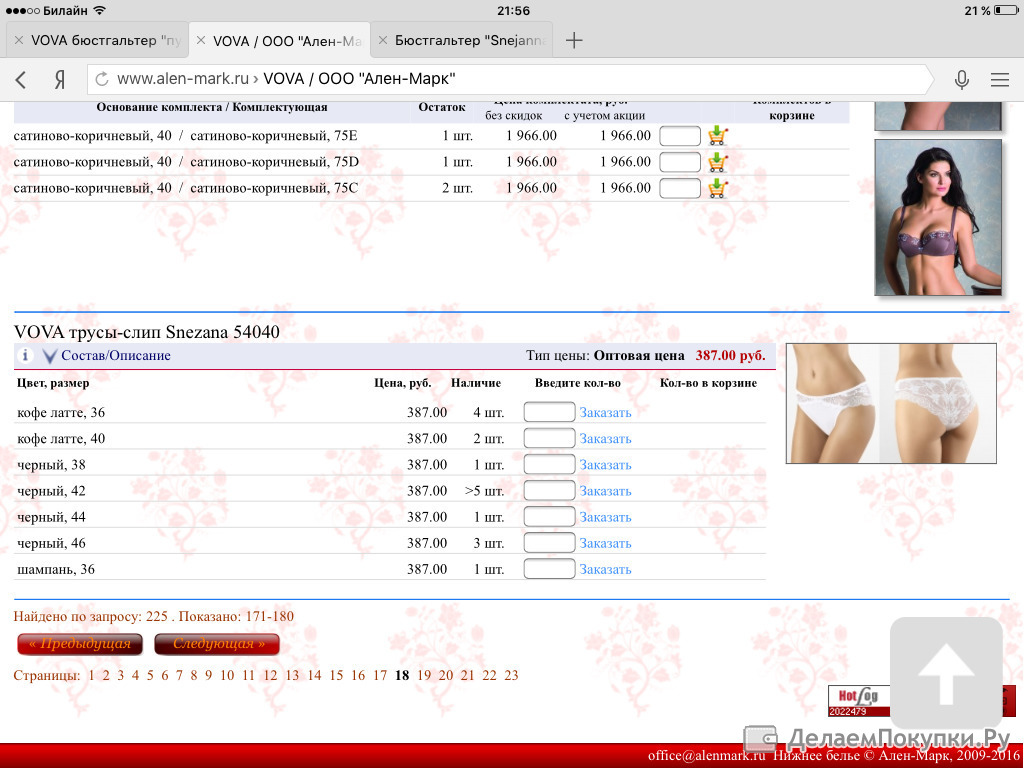
Task: Add the 75C set to cart
Action: pos(717,188)
